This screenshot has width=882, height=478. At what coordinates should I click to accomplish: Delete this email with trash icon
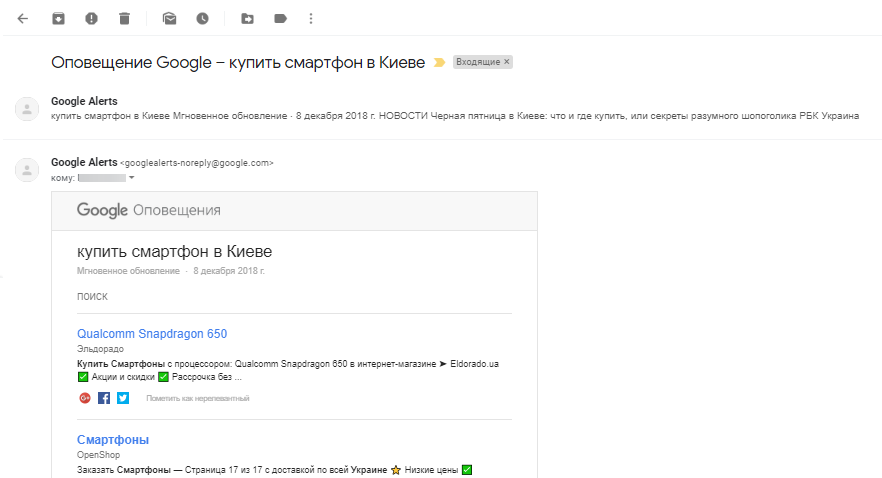[x=124, y=19]
